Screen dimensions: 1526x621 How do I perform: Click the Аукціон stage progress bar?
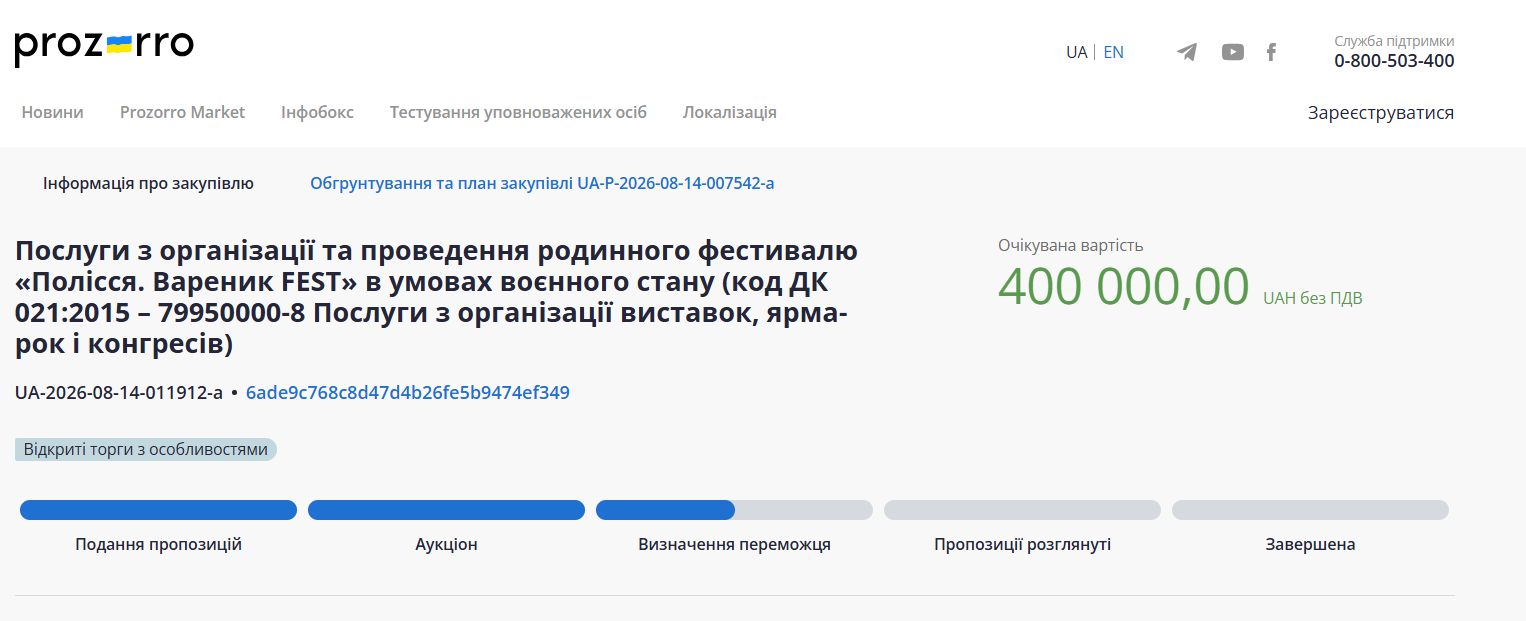[446, 510]
